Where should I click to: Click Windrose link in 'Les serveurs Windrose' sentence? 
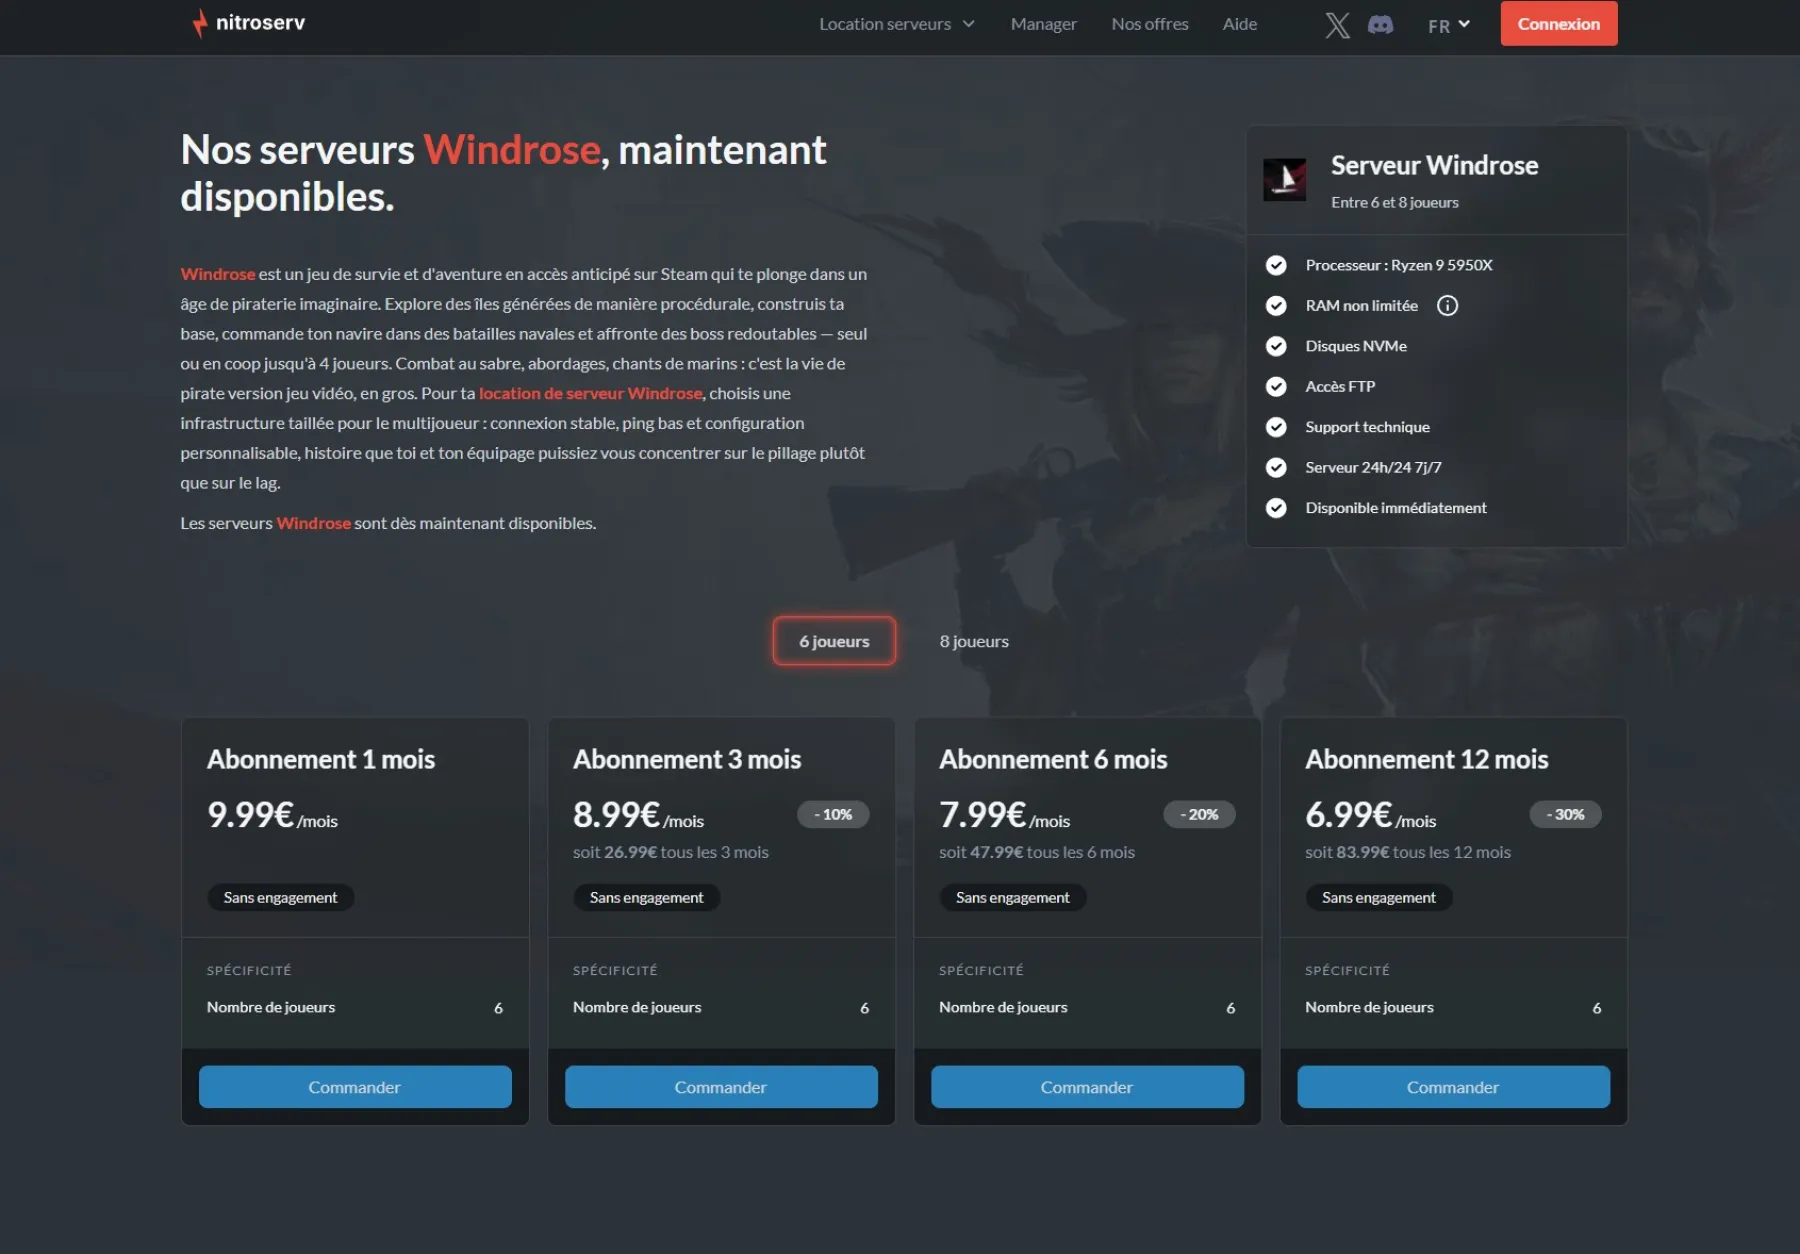[x=313, y=523]
